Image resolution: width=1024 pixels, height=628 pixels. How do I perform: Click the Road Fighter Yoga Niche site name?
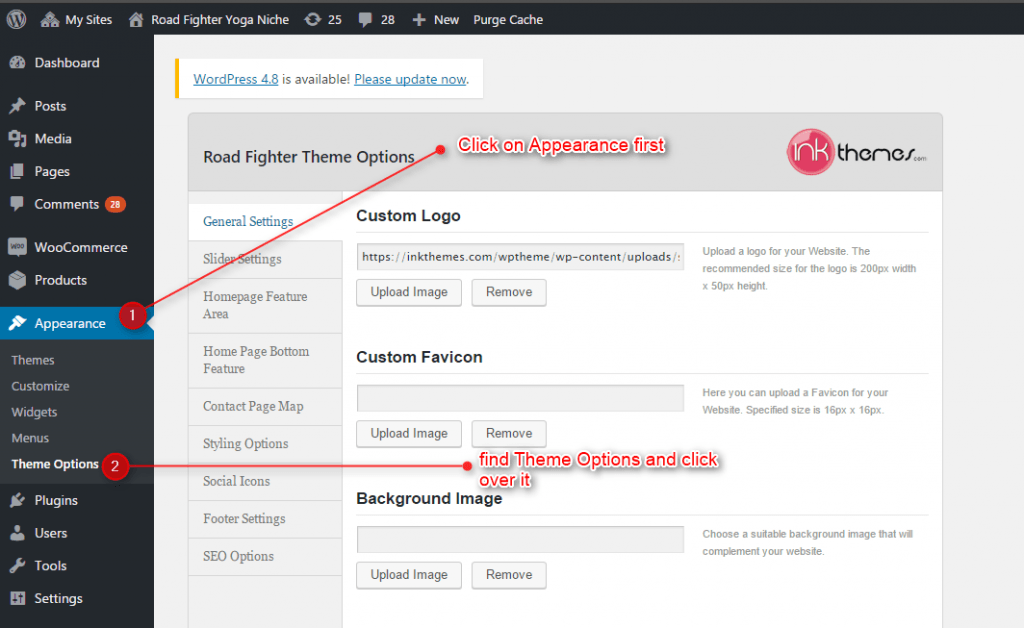pyautogui.click(x=220, y=20)
